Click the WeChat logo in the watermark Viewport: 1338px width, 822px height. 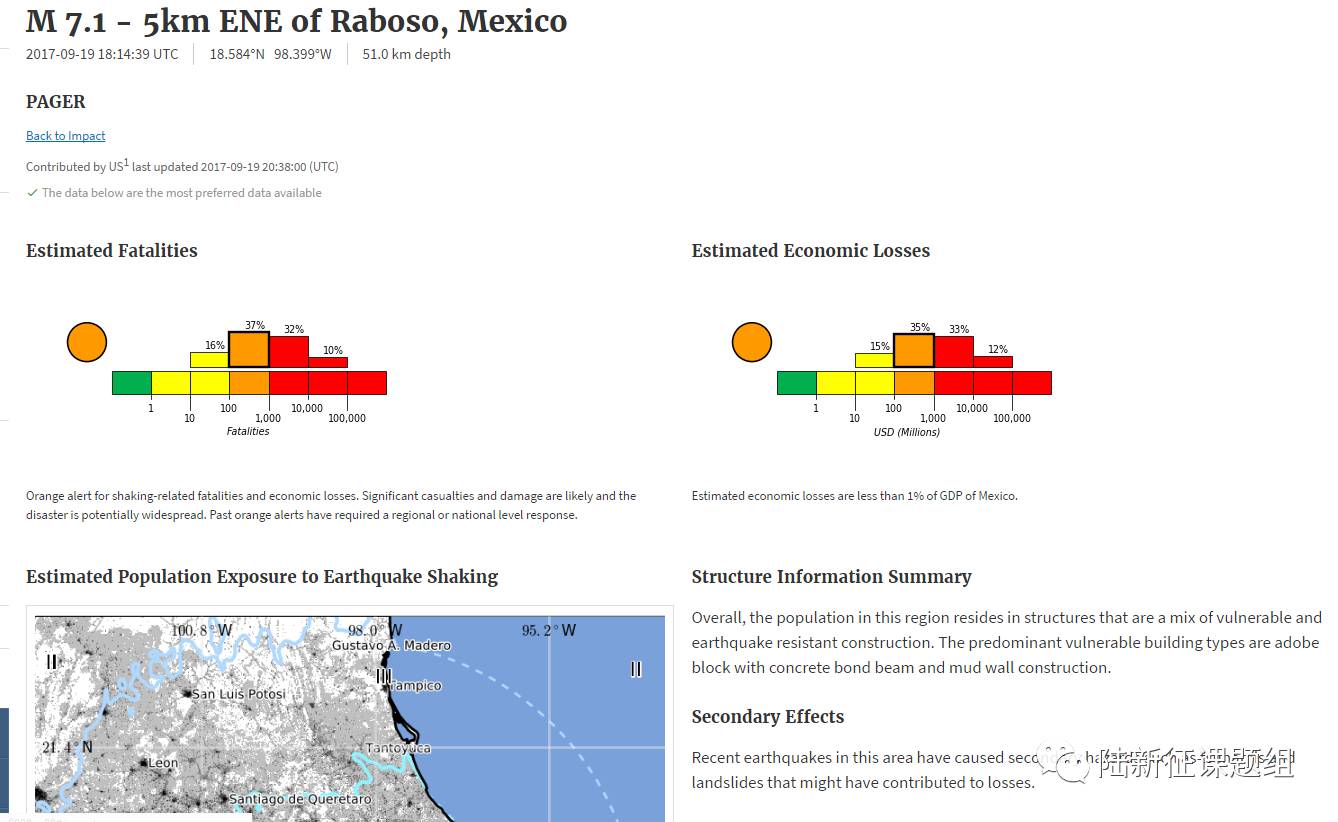pos(1063,764)
